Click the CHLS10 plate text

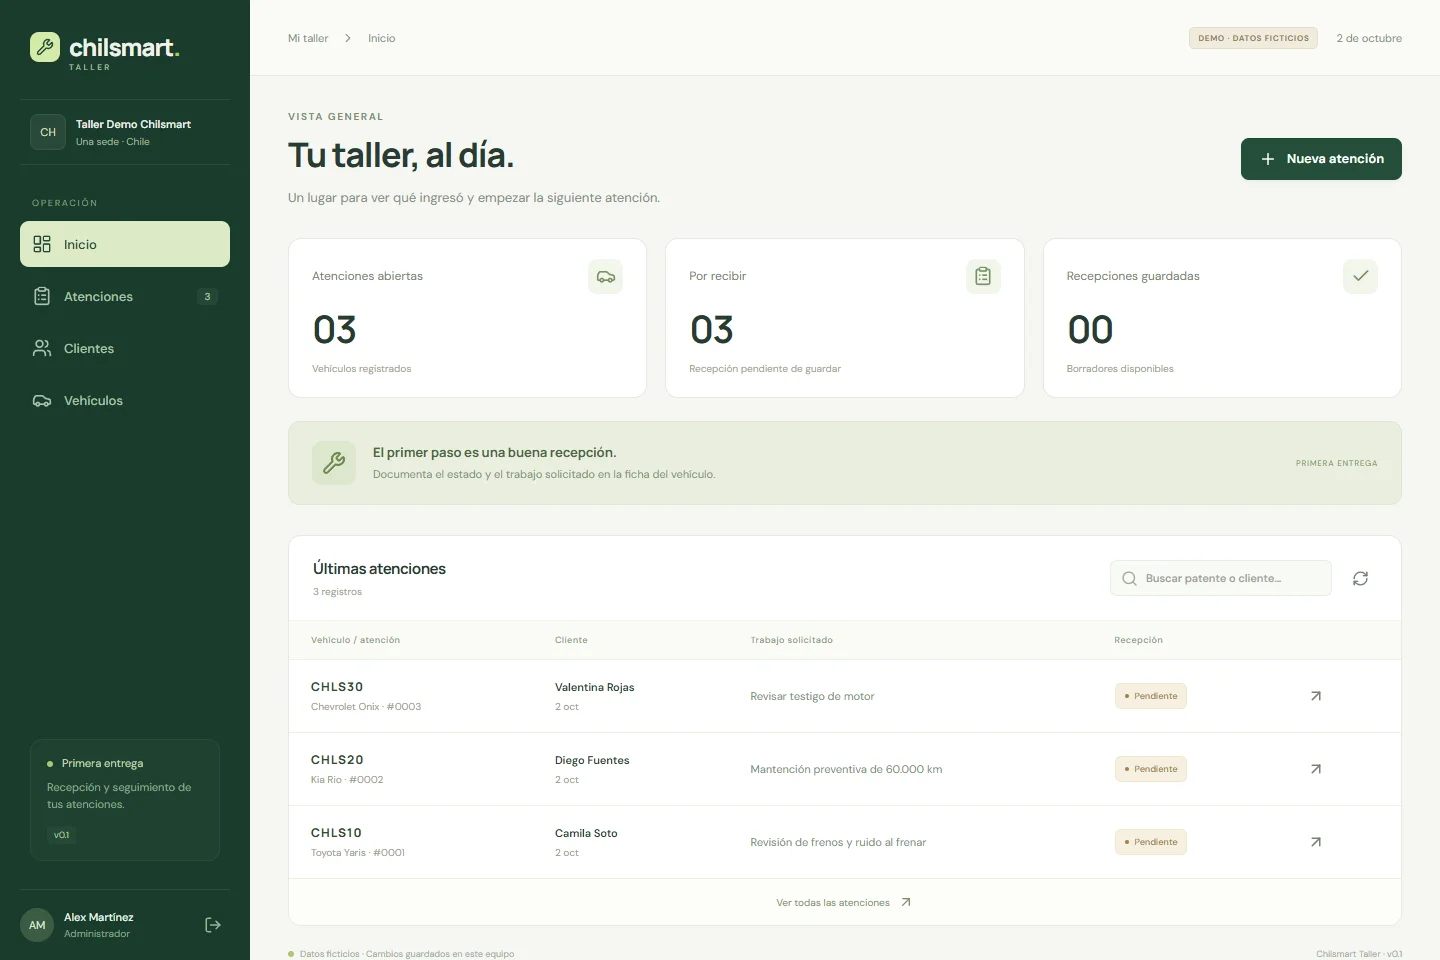336,833
